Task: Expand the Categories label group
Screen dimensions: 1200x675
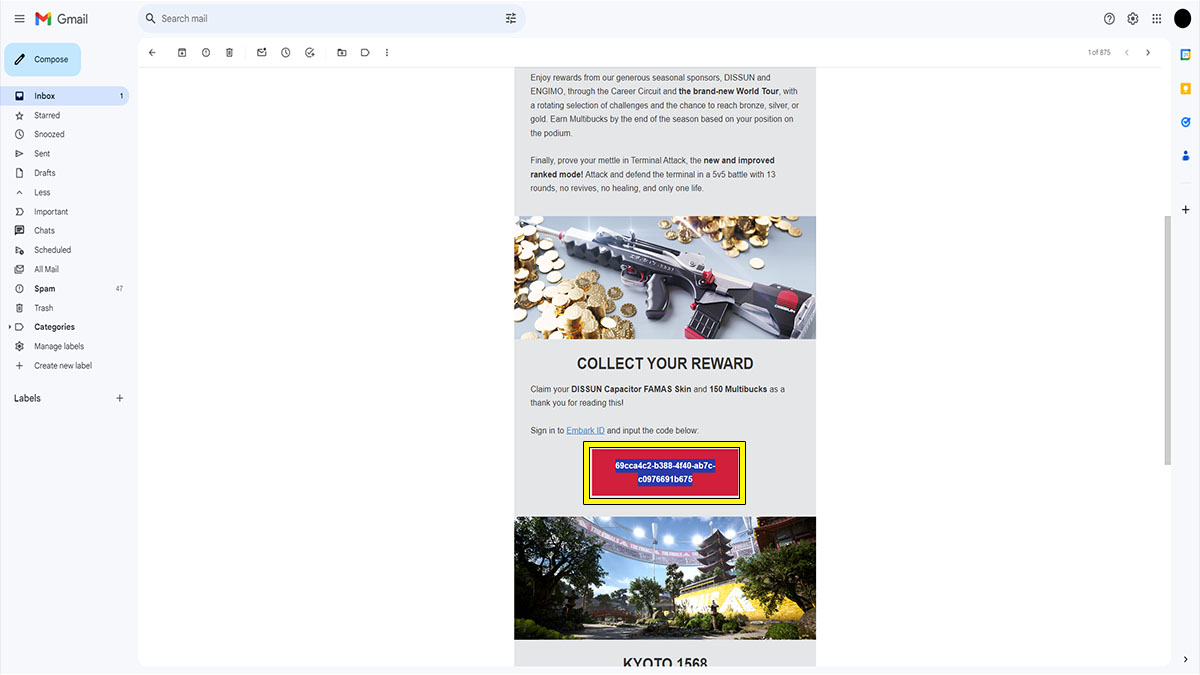Action: (9, 326)
